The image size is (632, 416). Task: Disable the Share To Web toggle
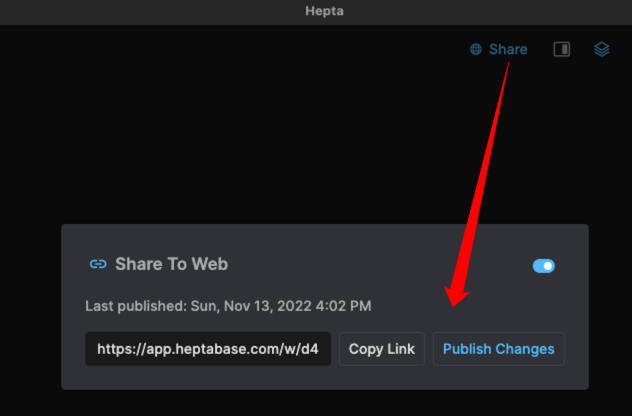coord(543,266)
